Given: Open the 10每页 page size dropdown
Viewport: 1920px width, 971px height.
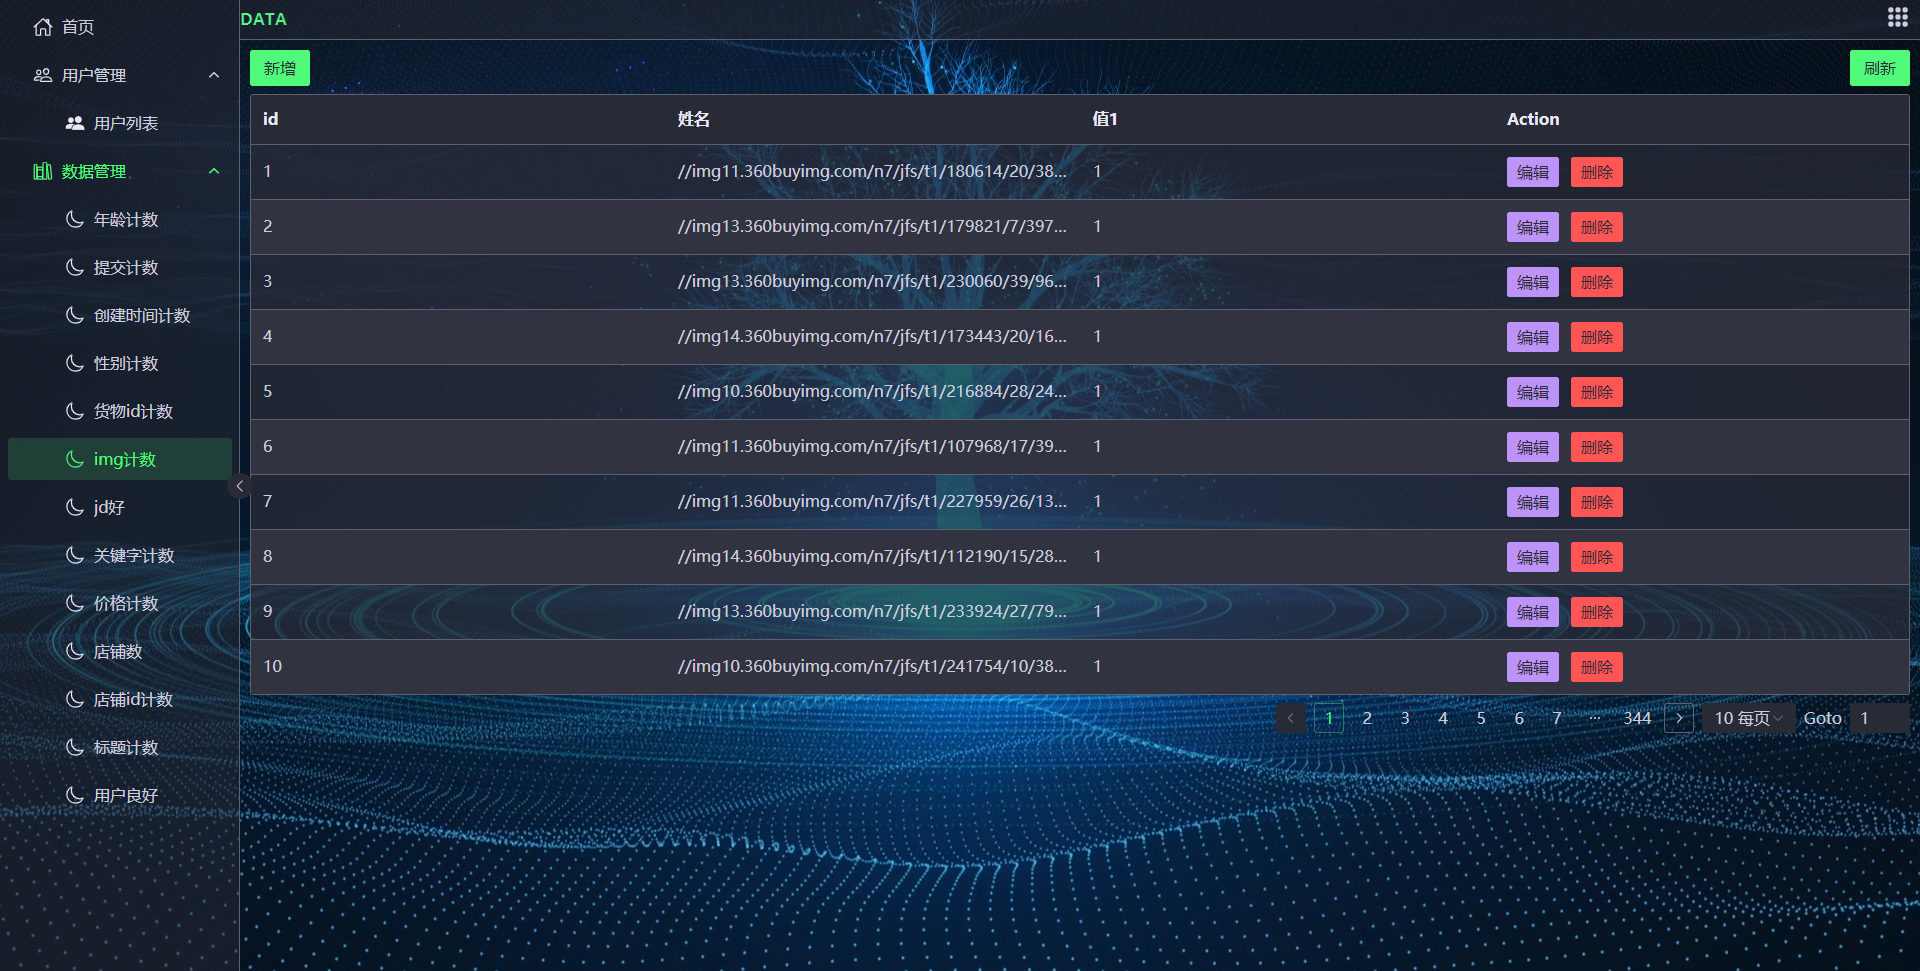Looking at the screenshot, I should 1746,718.
